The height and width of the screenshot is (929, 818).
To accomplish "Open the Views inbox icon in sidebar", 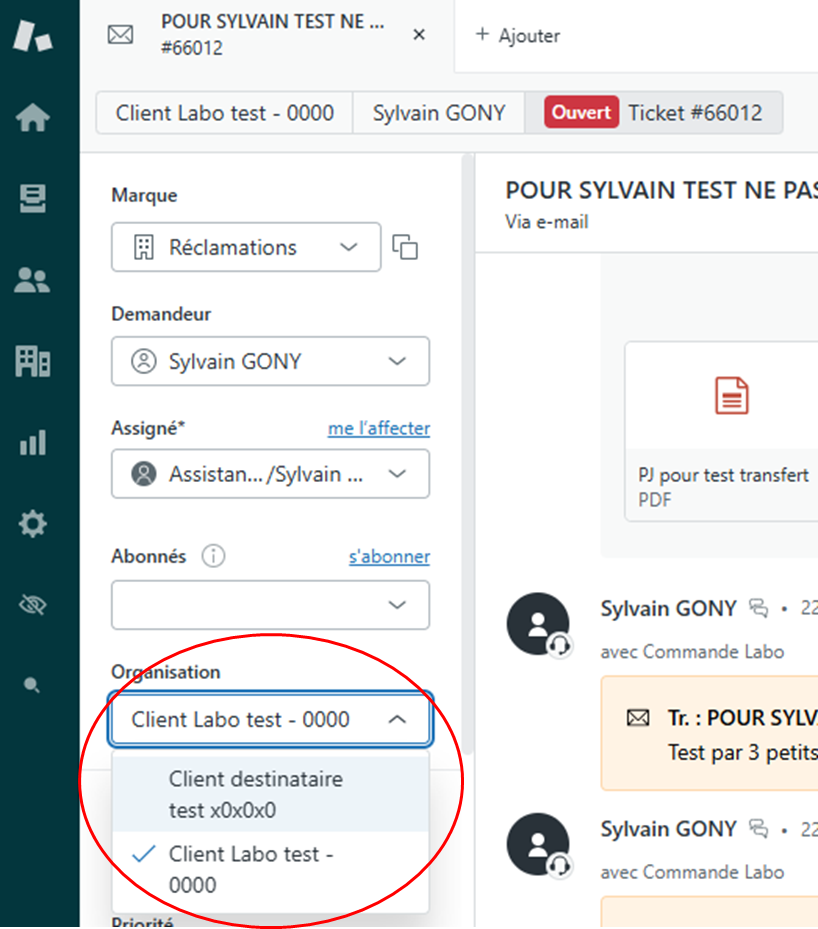I will click(x=33, y=199).
